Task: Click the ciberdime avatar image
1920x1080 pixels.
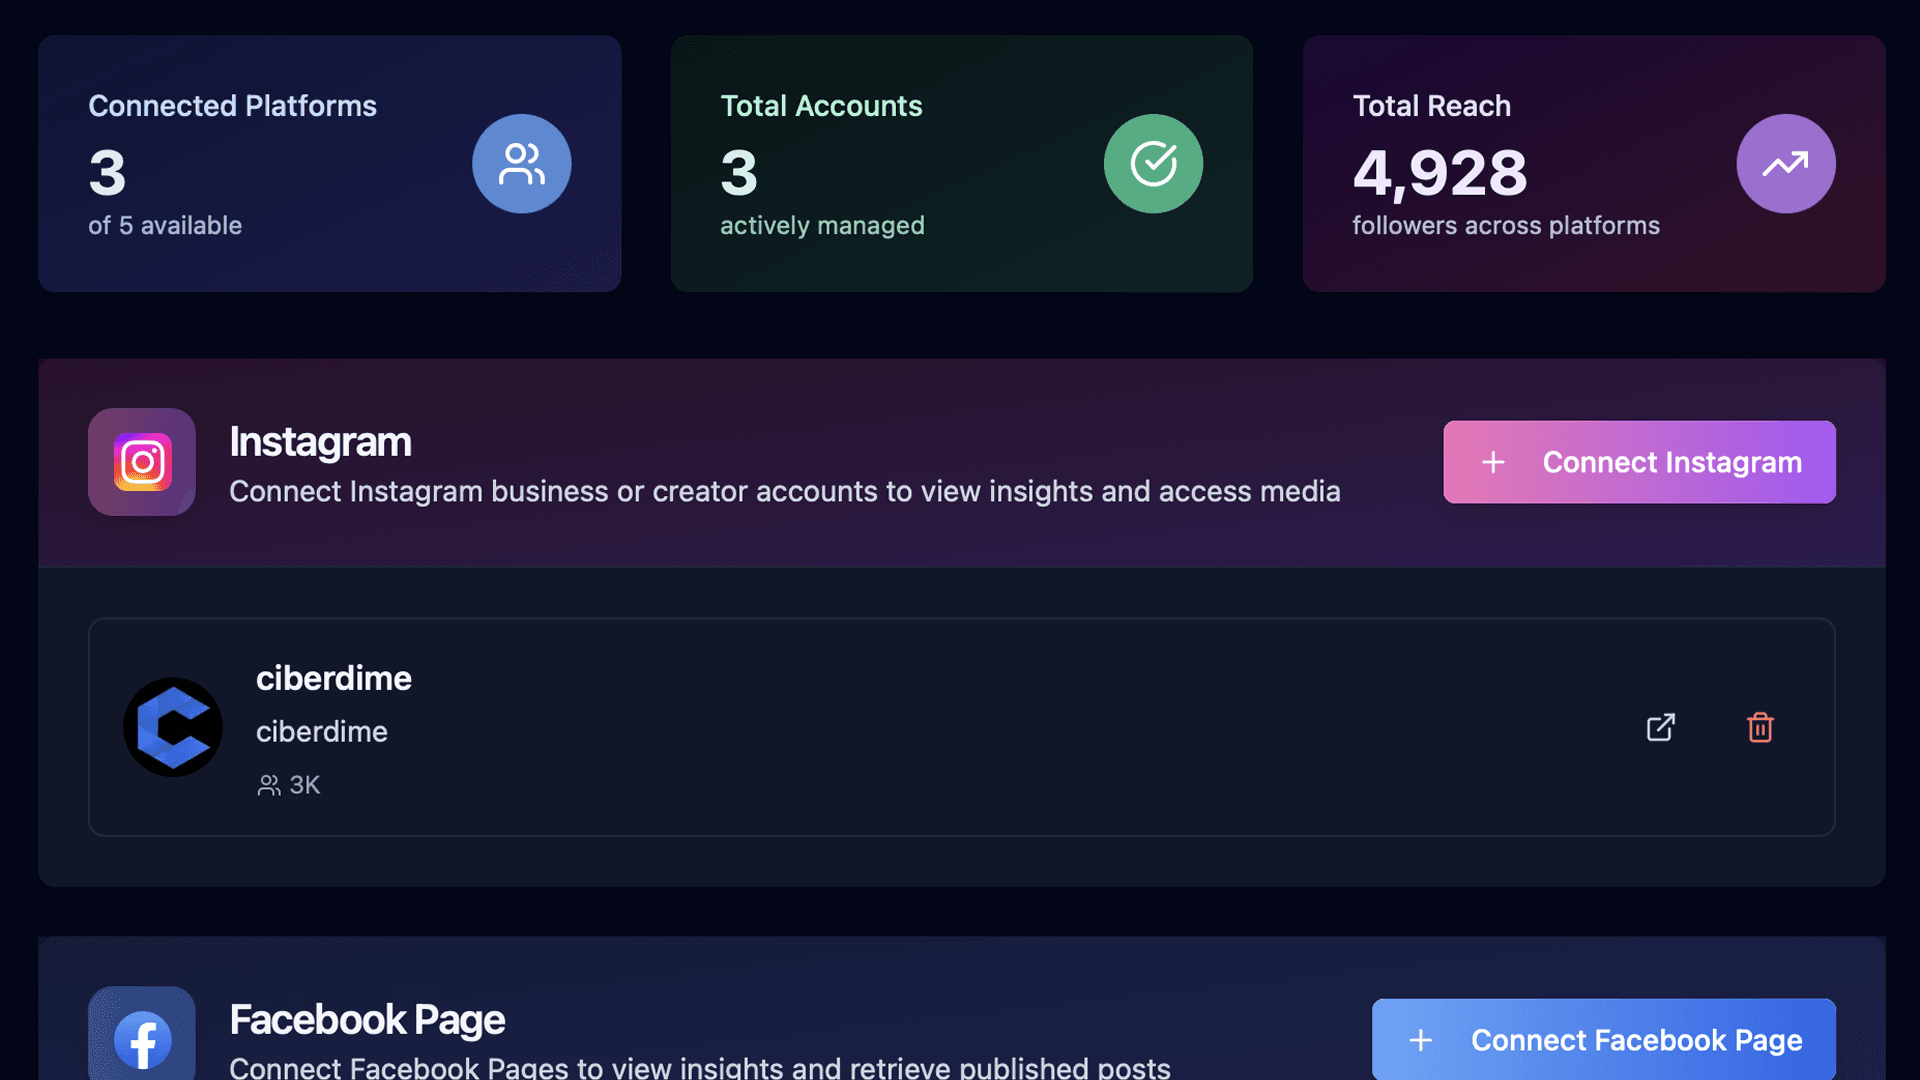Action: point(173,727)
